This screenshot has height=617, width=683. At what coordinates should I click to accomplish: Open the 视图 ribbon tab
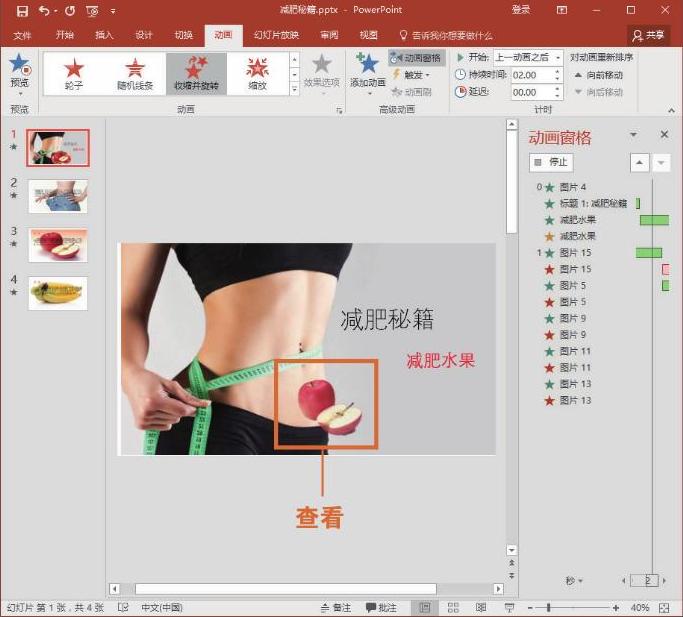pyautogui.click(x=369, y=35)
